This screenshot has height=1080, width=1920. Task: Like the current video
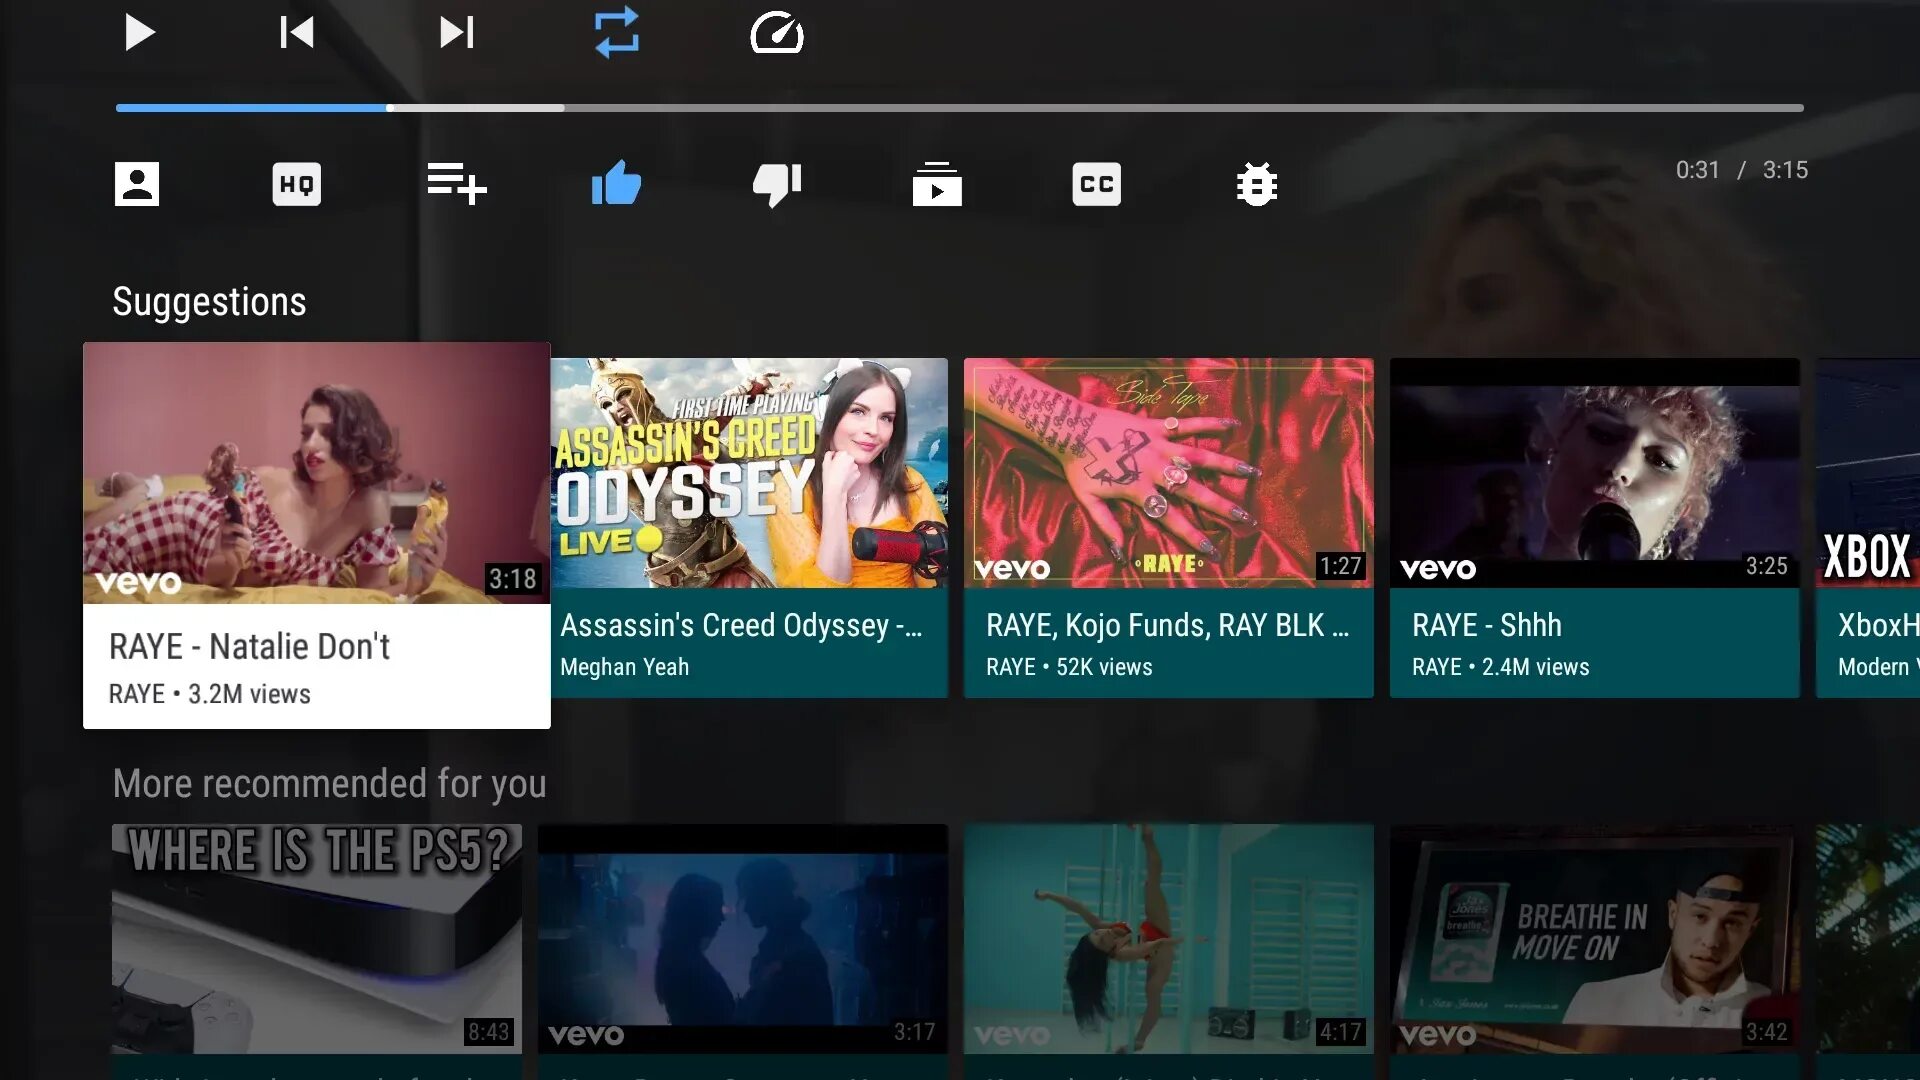click(616, 184)
